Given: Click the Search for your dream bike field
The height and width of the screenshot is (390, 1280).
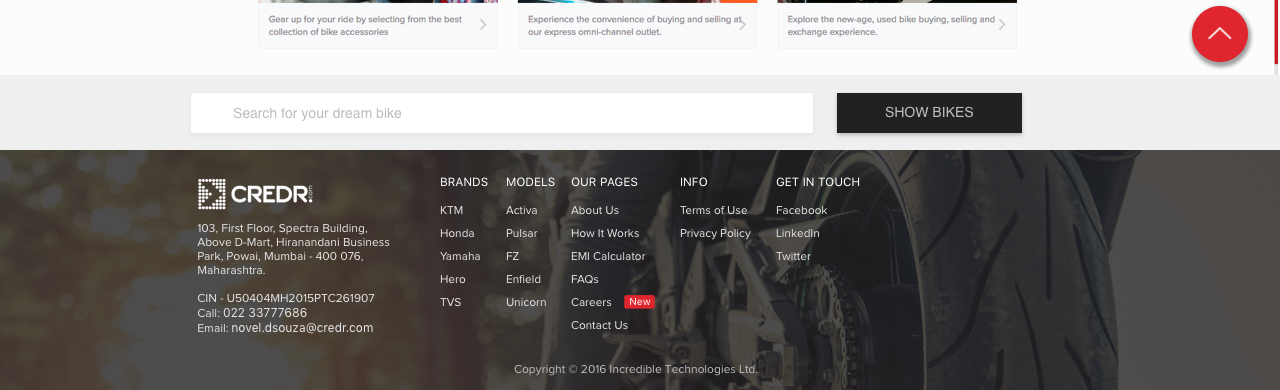Looking at the screenshot, I should click(x=502, y=113).
